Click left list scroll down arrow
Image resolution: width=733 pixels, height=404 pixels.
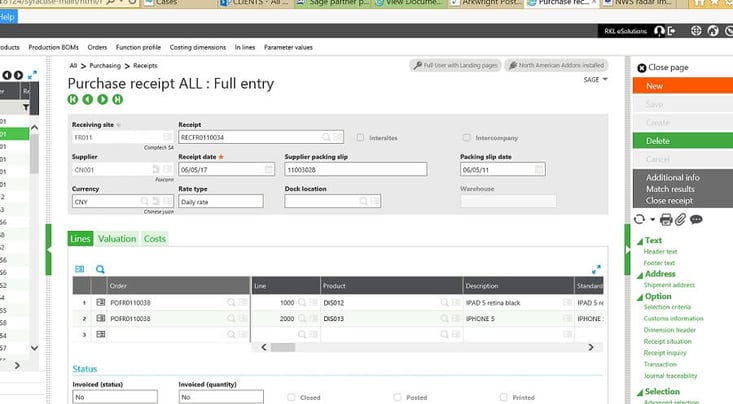point(34,348)
